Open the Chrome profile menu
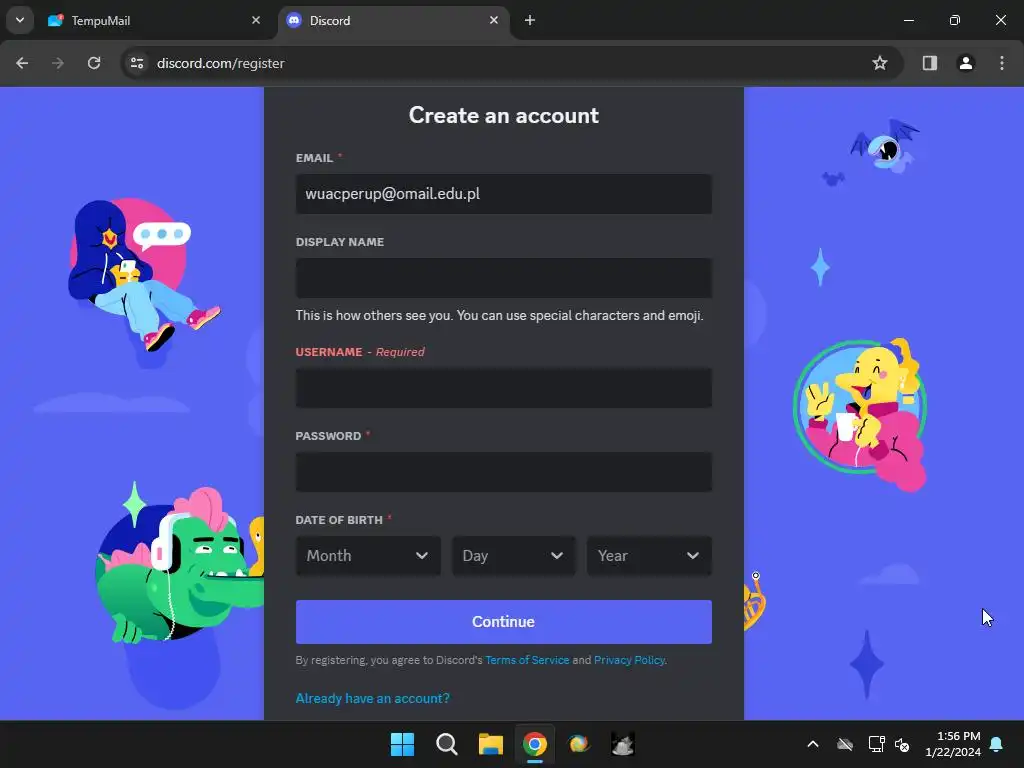The width and height of the screenshot is (1024, 768). tap(965, 63)
